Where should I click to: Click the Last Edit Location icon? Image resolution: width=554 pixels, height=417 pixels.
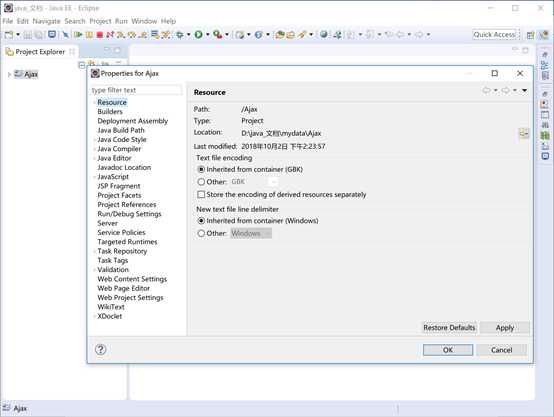[x=389, y=35]
